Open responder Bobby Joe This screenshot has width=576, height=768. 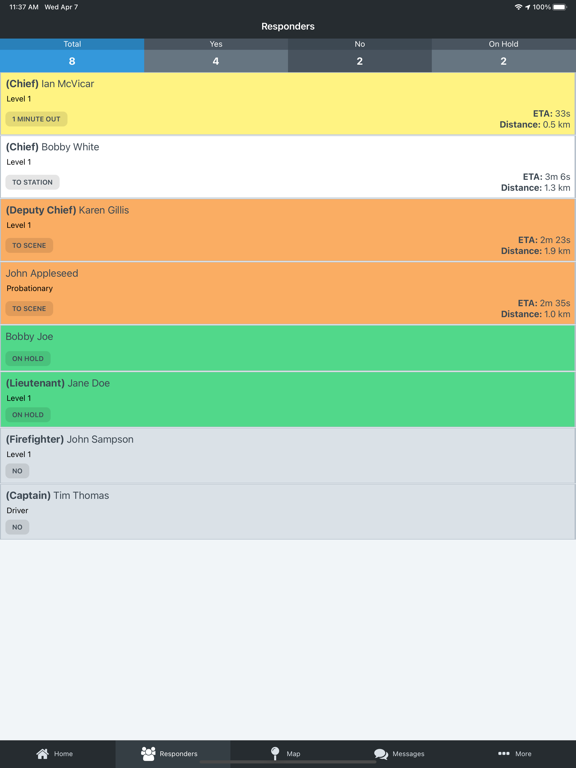(288, 348)
